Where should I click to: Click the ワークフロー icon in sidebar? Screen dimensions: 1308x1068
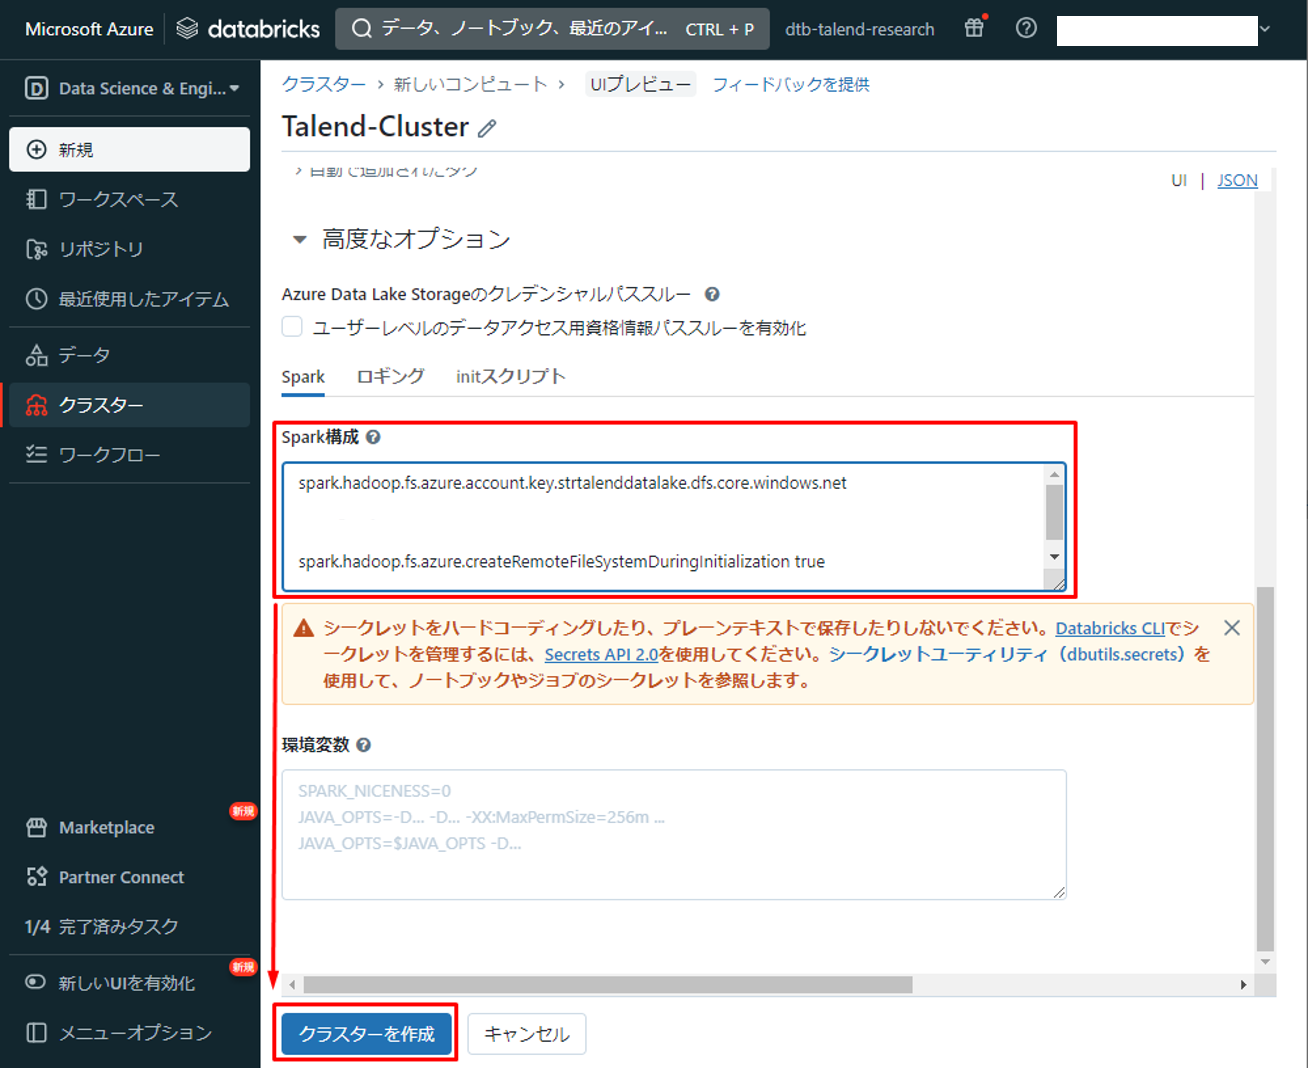[37, 455]
